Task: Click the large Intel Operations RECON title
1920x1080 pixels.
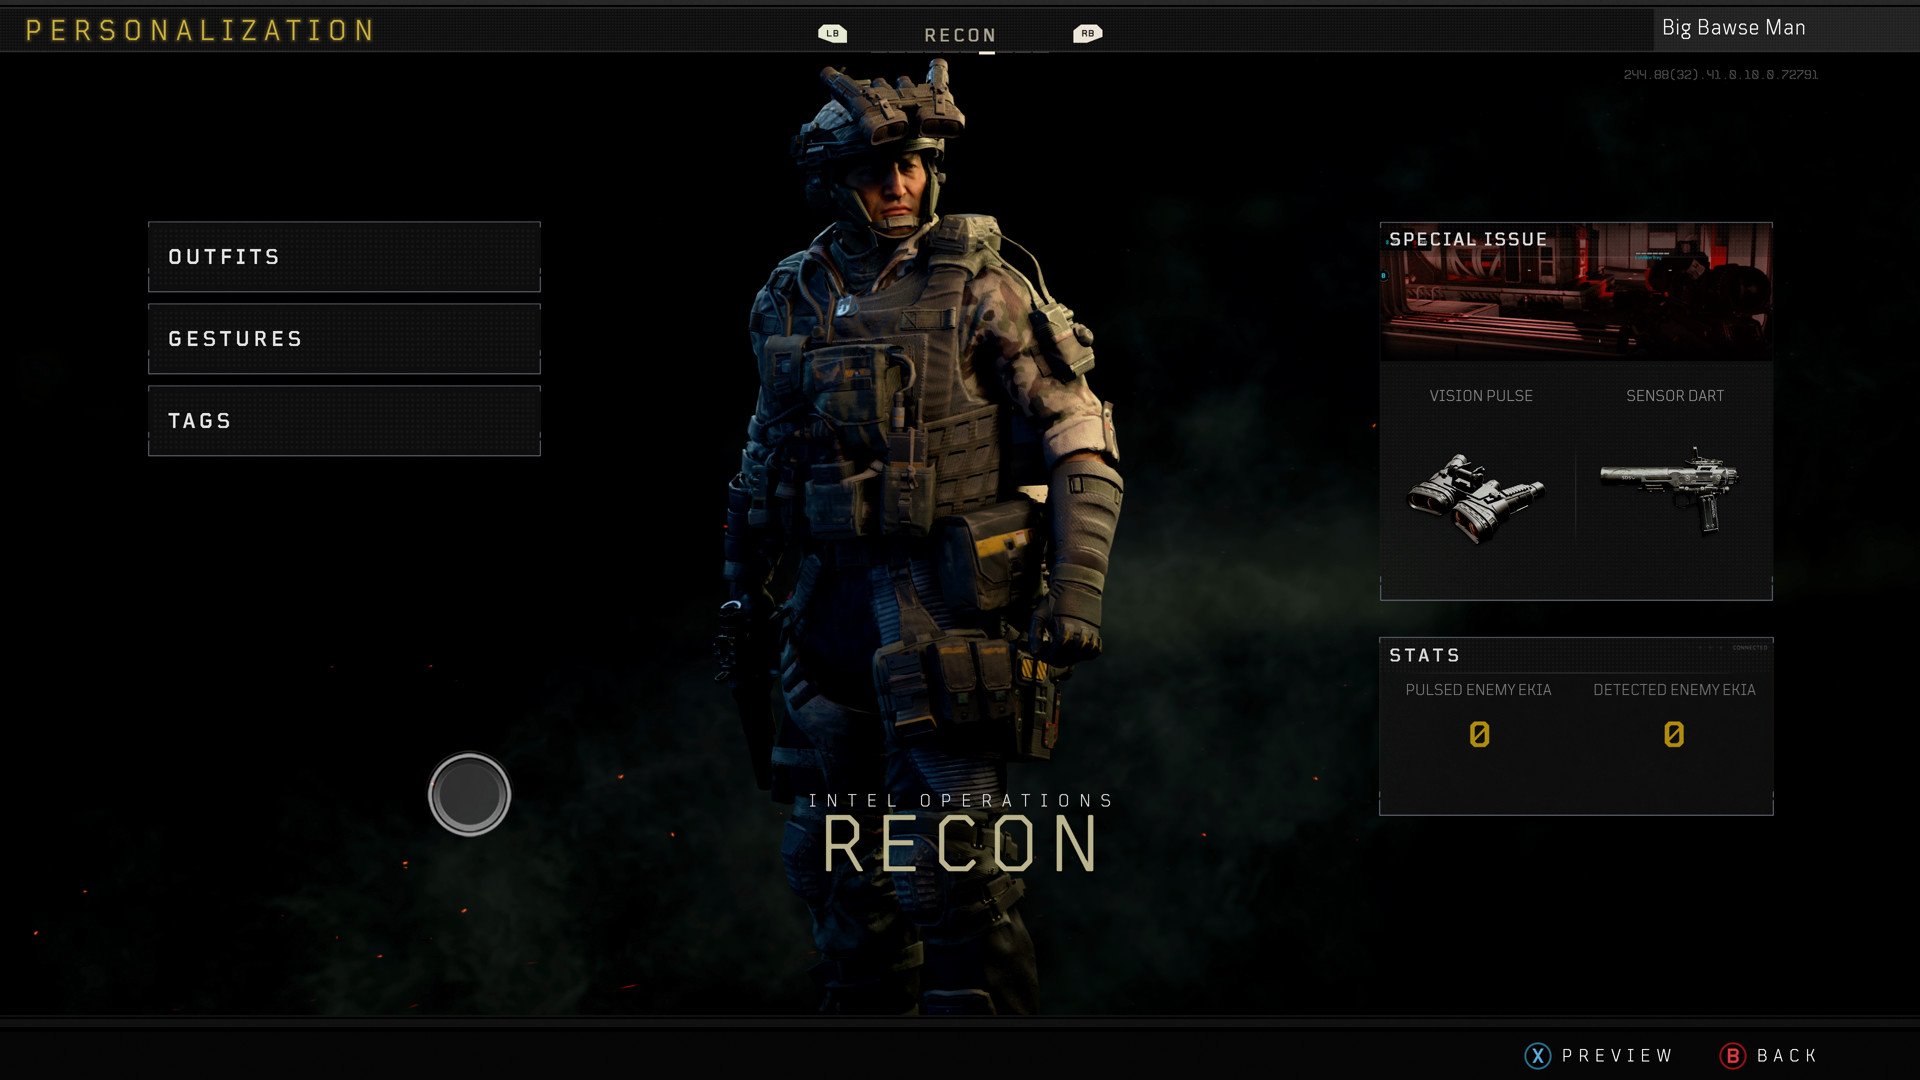Action: pyautogui.click(x=959, y=842)
